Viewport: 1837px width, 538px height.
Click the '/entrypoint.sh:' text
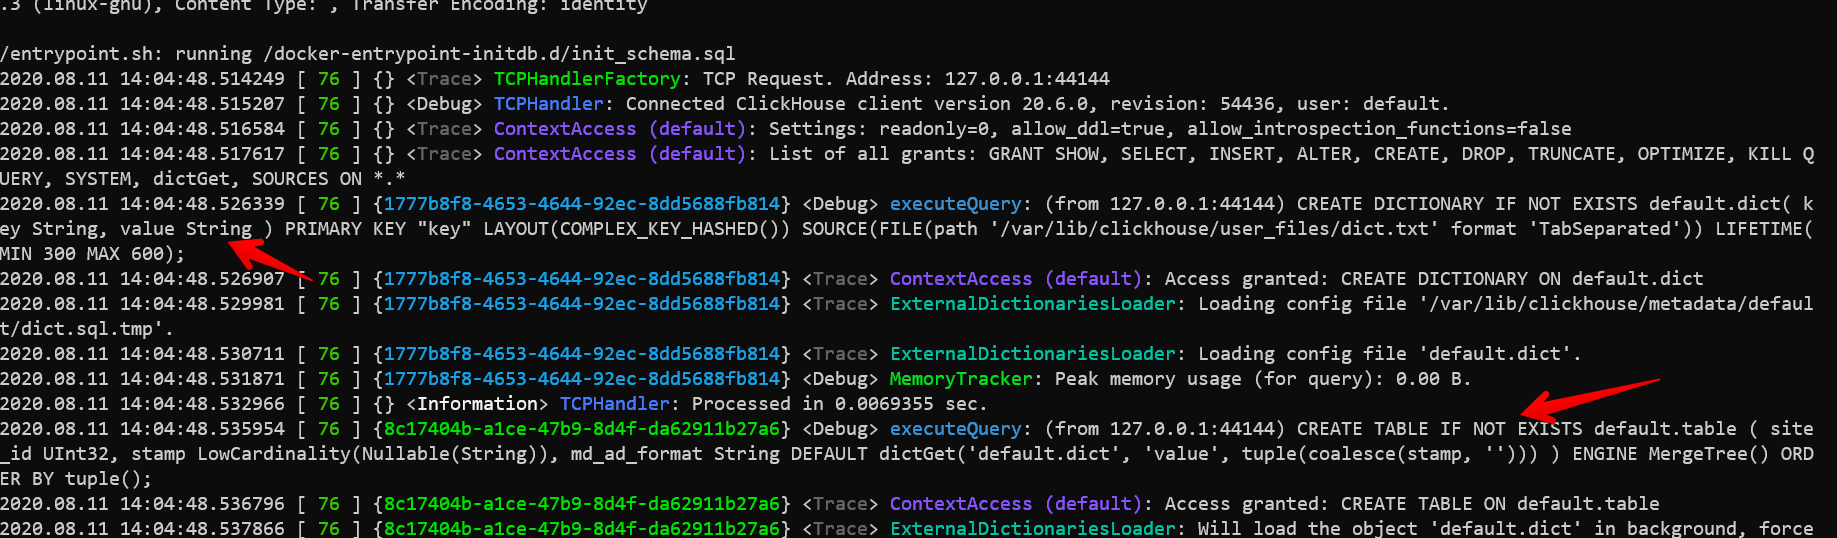[x=82, y=54]
